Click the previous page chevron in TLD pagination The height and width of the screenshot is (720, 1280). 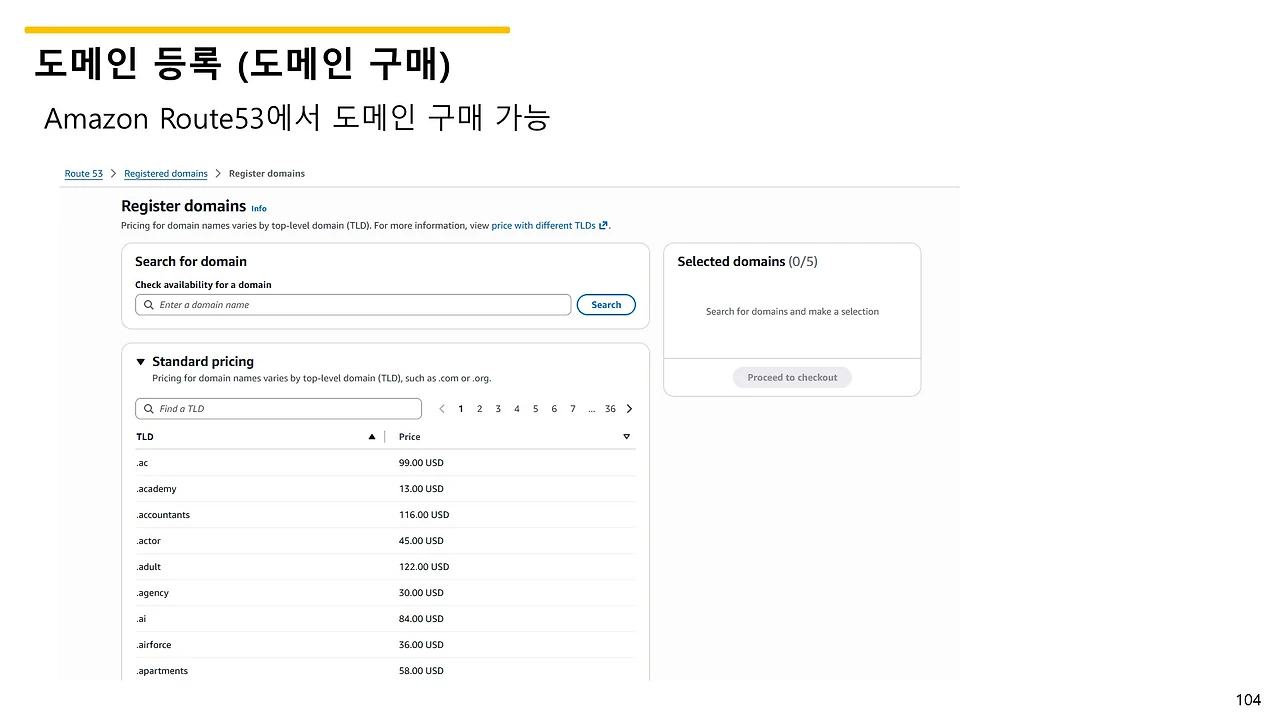[442, 408]
